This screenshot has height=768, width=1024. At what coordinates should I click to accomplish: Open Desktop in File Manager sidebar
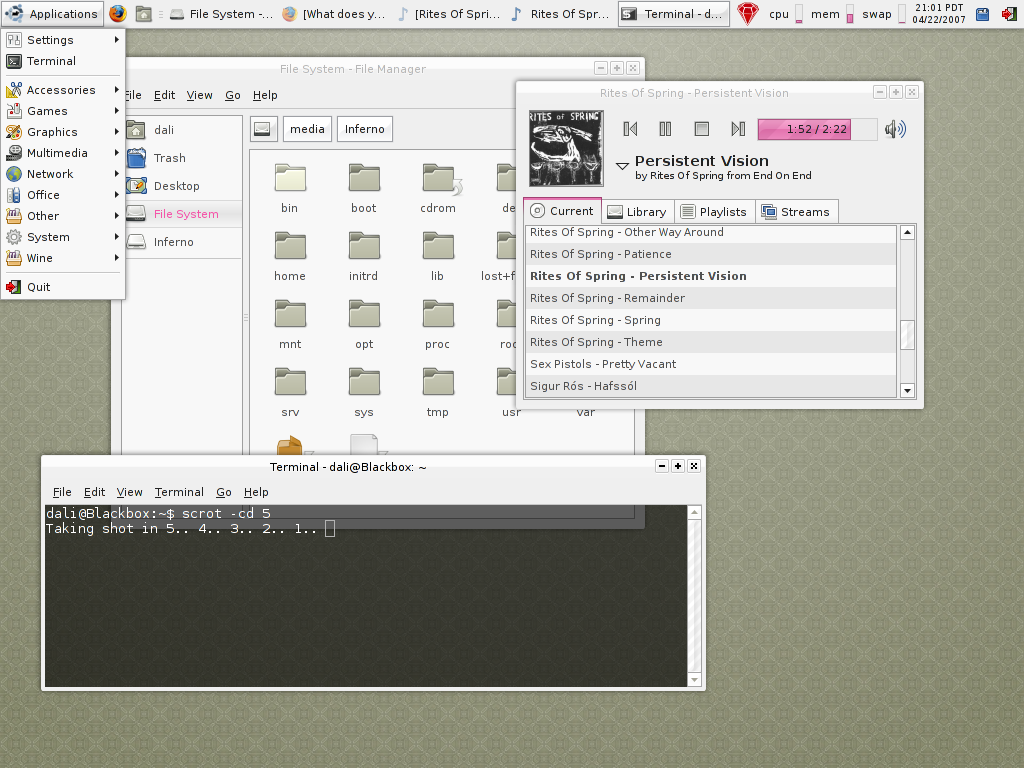183,186
